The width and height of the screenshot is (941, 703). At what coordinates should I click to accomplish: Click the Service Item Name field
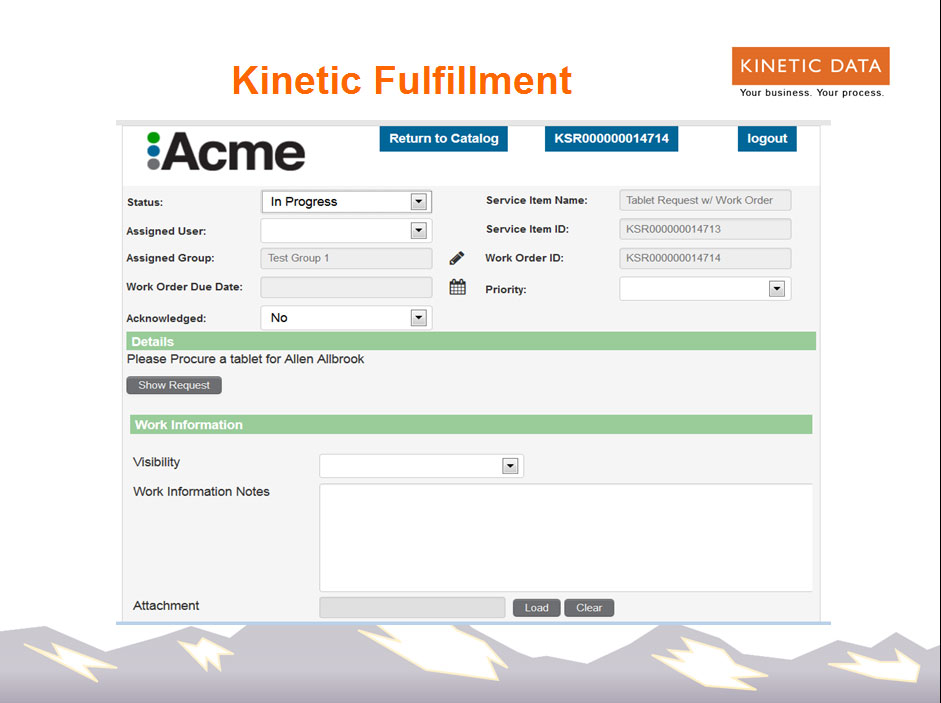point(705,200)
